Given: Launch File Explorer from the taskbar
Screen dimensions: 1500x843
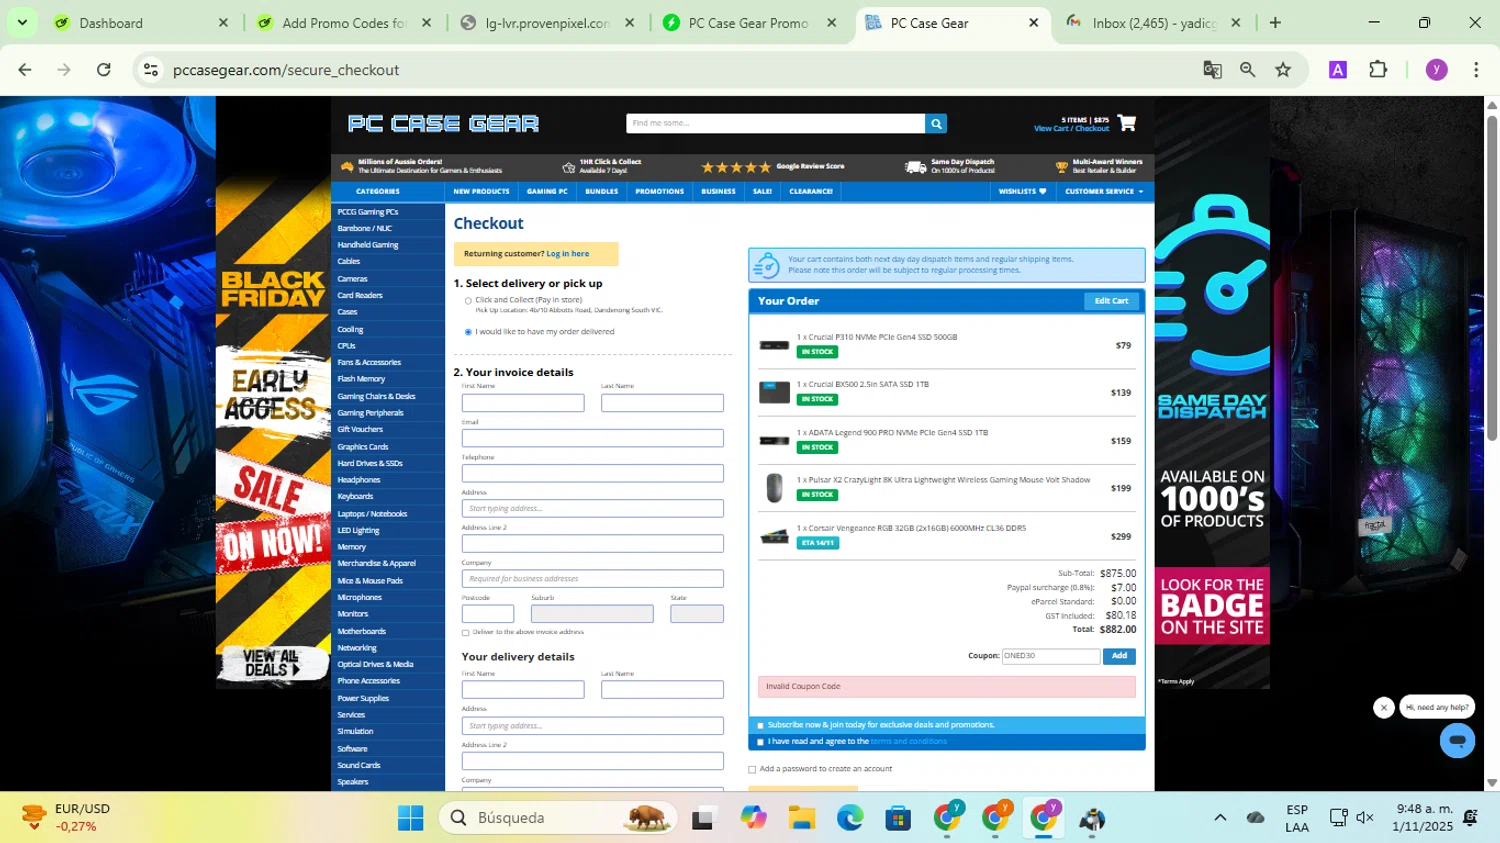Looking at the screenshot, I should tap(802, 818).
